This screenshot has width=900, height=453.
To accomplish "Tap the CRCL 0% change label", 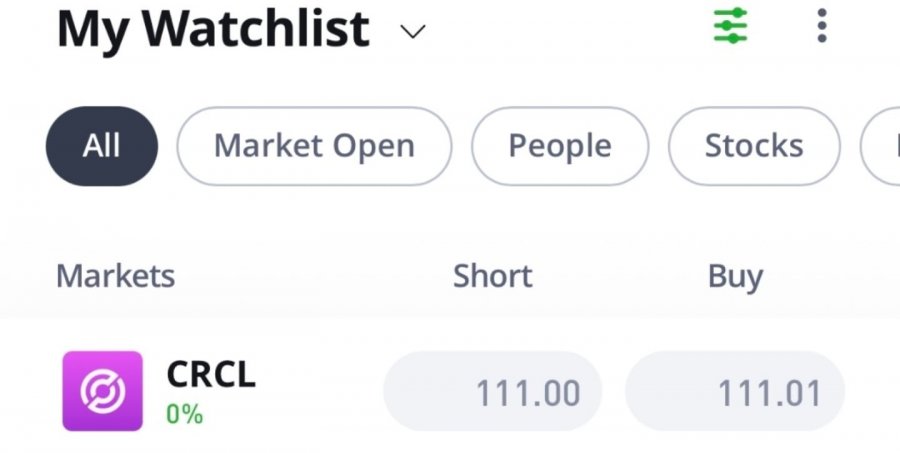I will point(184,413).
